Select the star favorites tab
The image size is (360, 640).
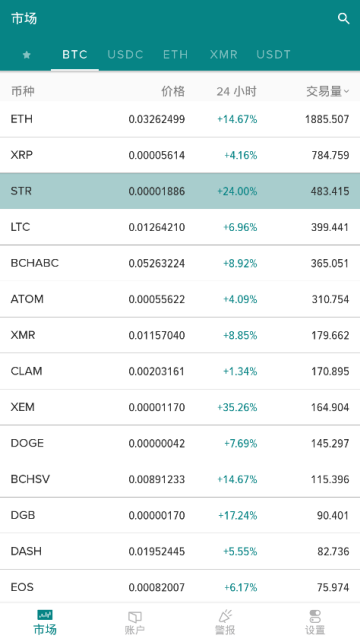pyautogui.click(x=27, y=55)
